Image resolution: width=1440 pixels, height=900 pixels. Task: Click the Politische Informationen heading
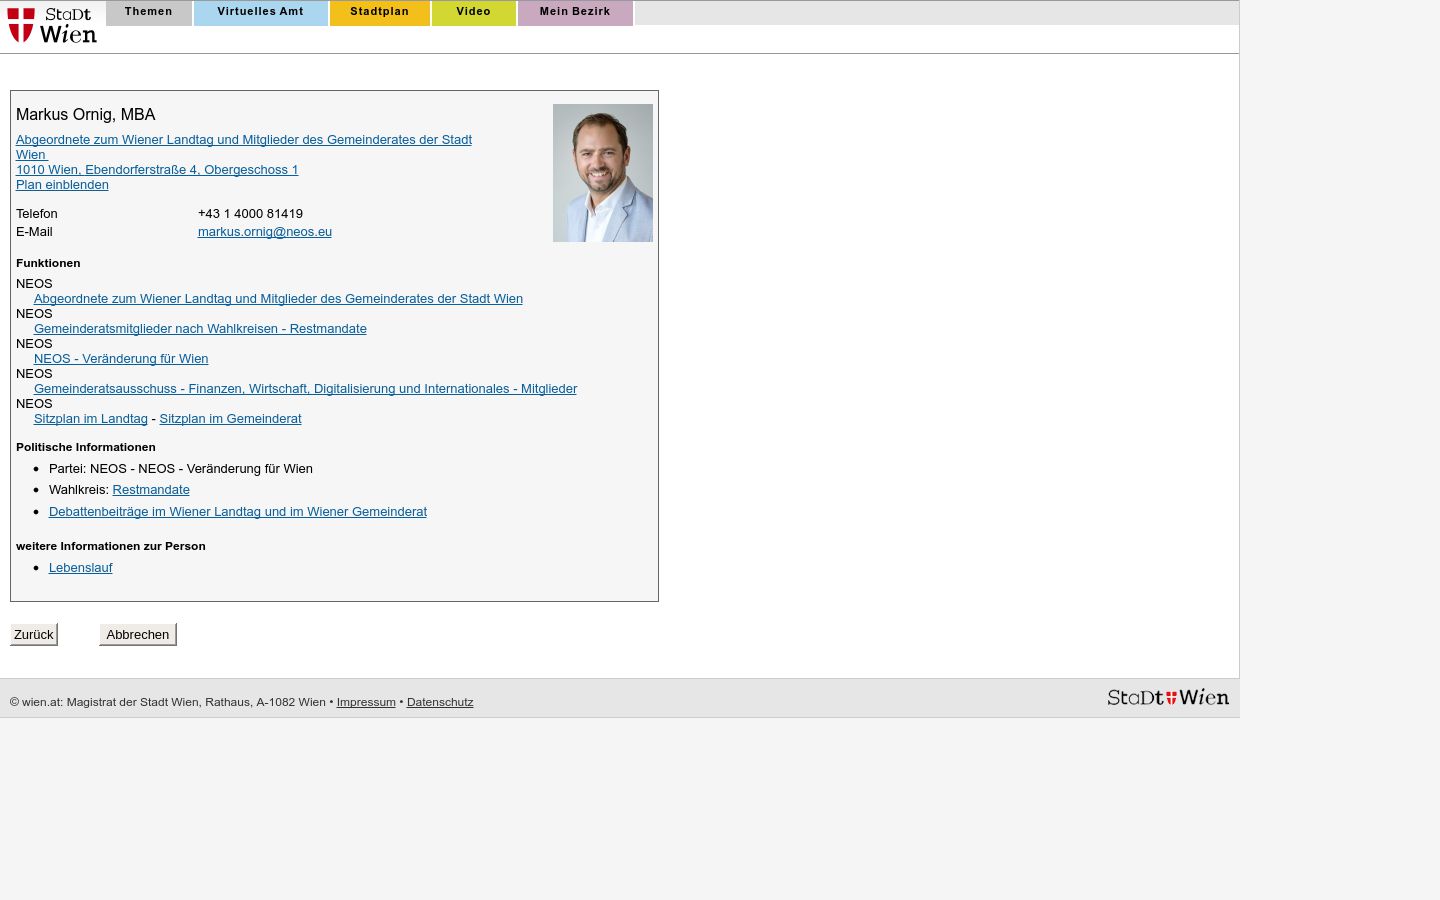click(x=86, y=448)
